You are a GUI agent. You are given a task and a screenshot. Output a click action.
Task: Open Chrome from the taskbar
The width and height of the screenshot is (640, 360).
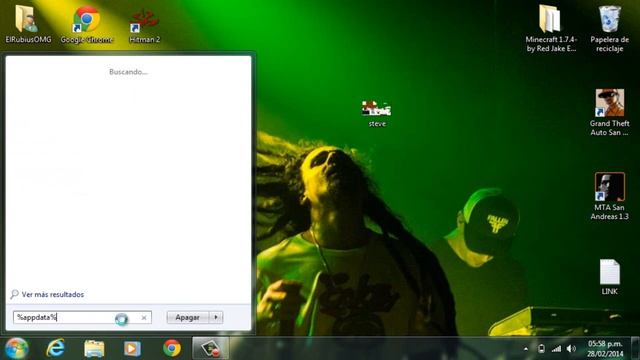(172, 348)
